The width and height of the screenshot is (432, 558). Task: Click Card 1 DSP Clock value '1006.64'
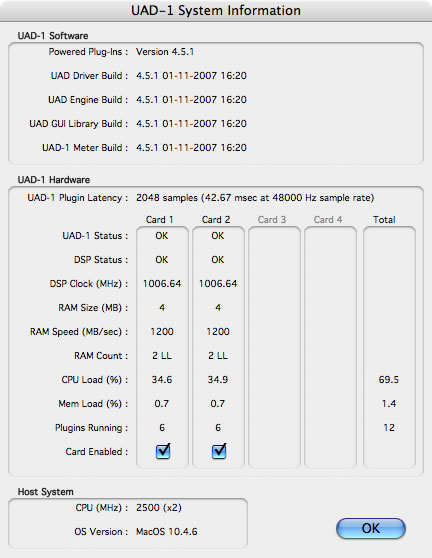(x=162, y=284)
